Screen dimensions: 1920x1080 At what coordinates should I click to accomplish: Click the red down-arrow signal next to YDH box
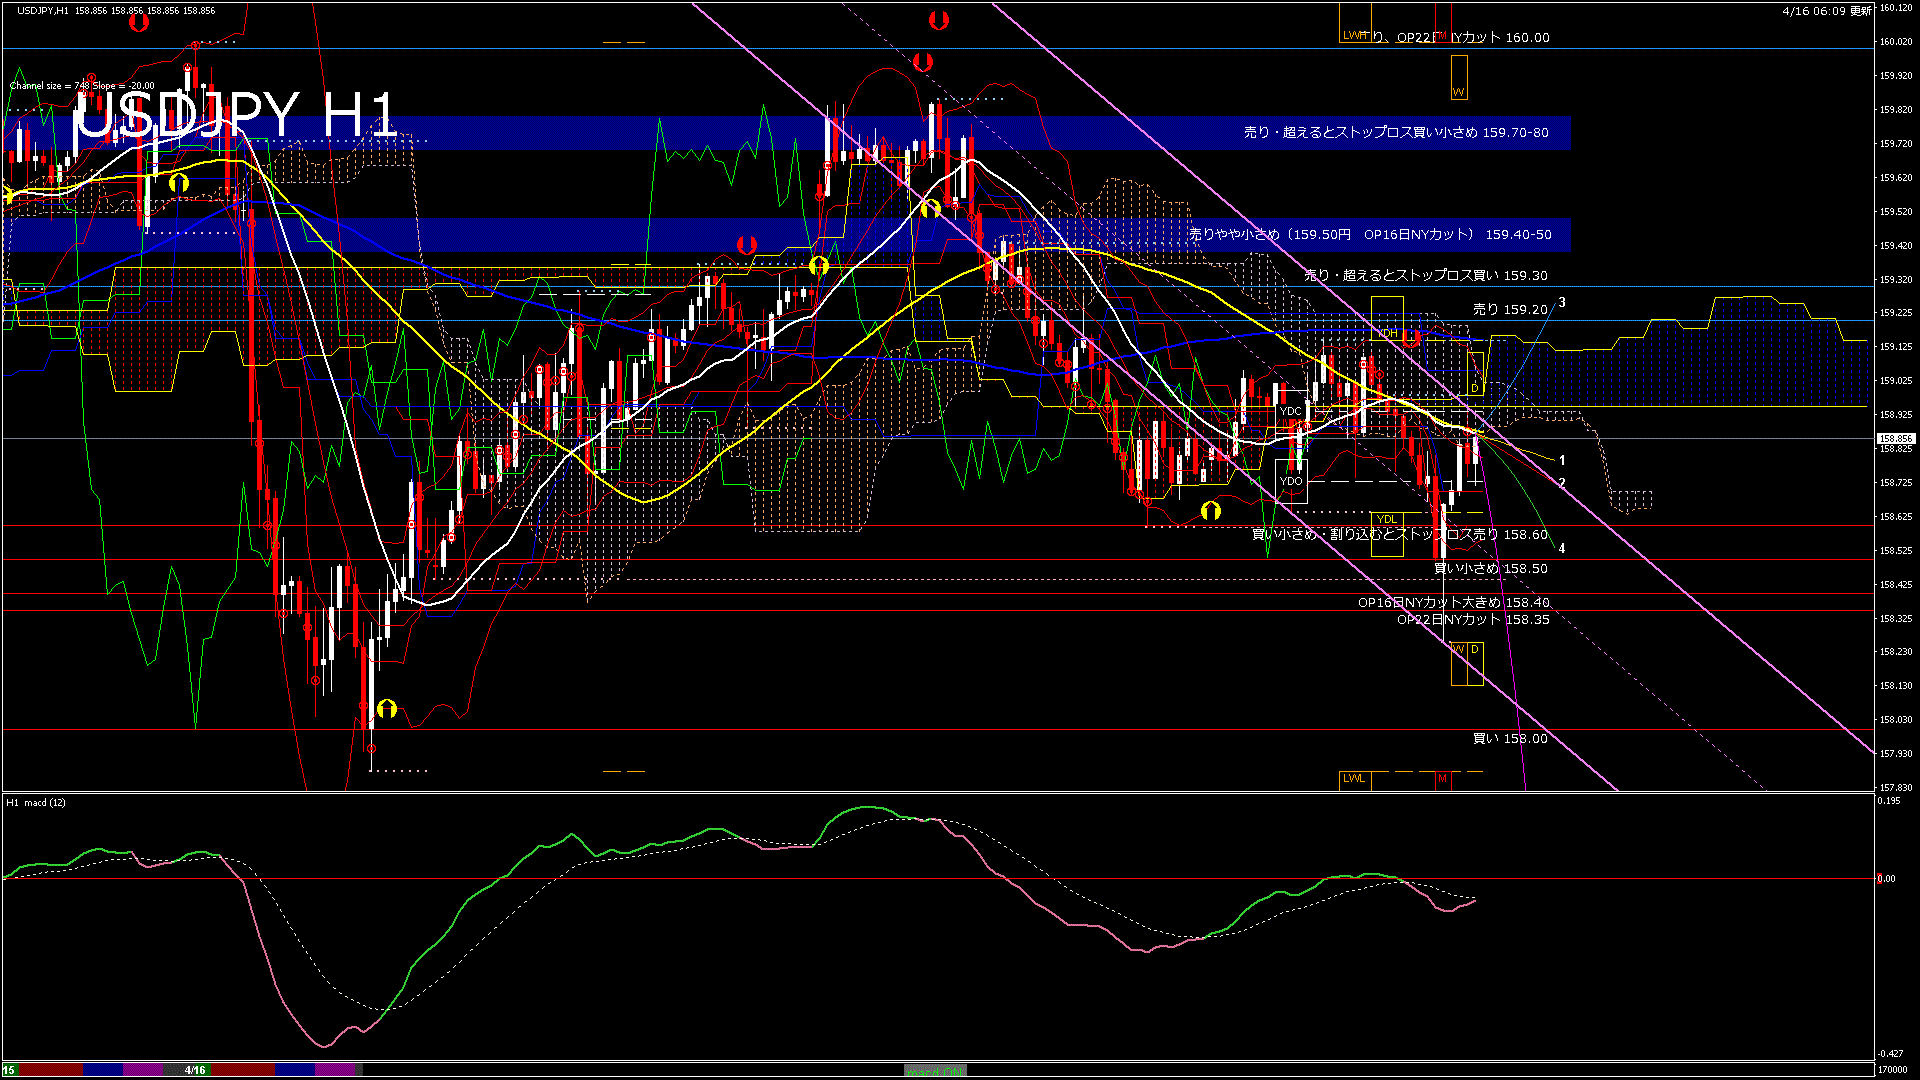point(1411,338)
